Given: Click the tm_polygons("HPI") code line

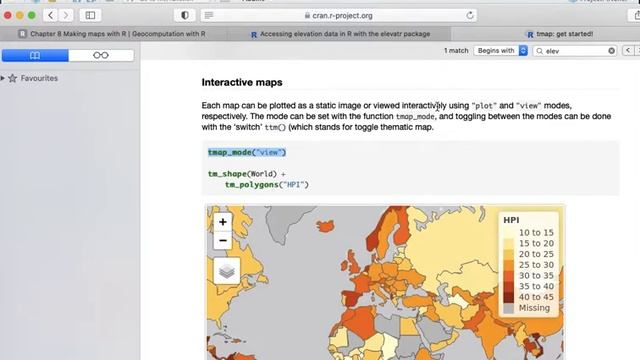Looking at the screenshot, I should (x=267, y=184).
